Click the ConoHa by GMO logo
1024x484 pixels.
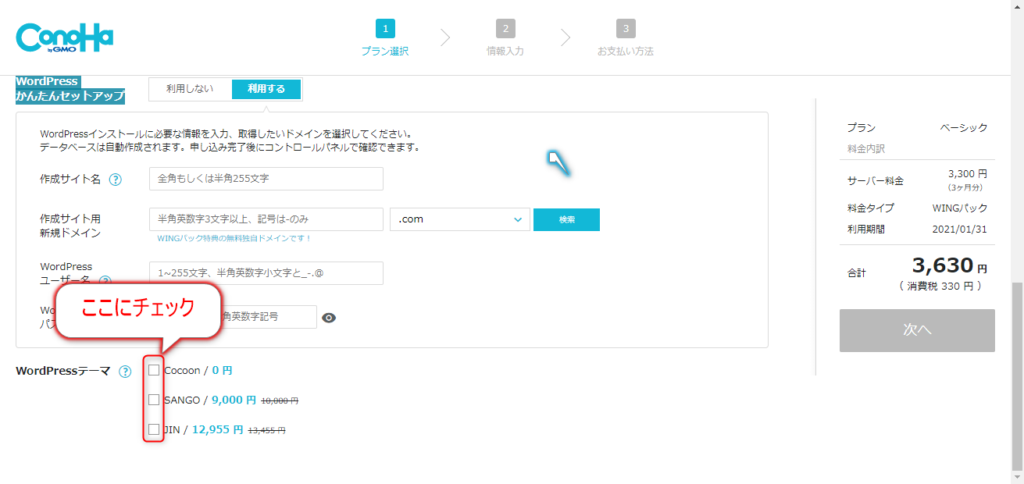pyautogui.click(x=64, y=39)
